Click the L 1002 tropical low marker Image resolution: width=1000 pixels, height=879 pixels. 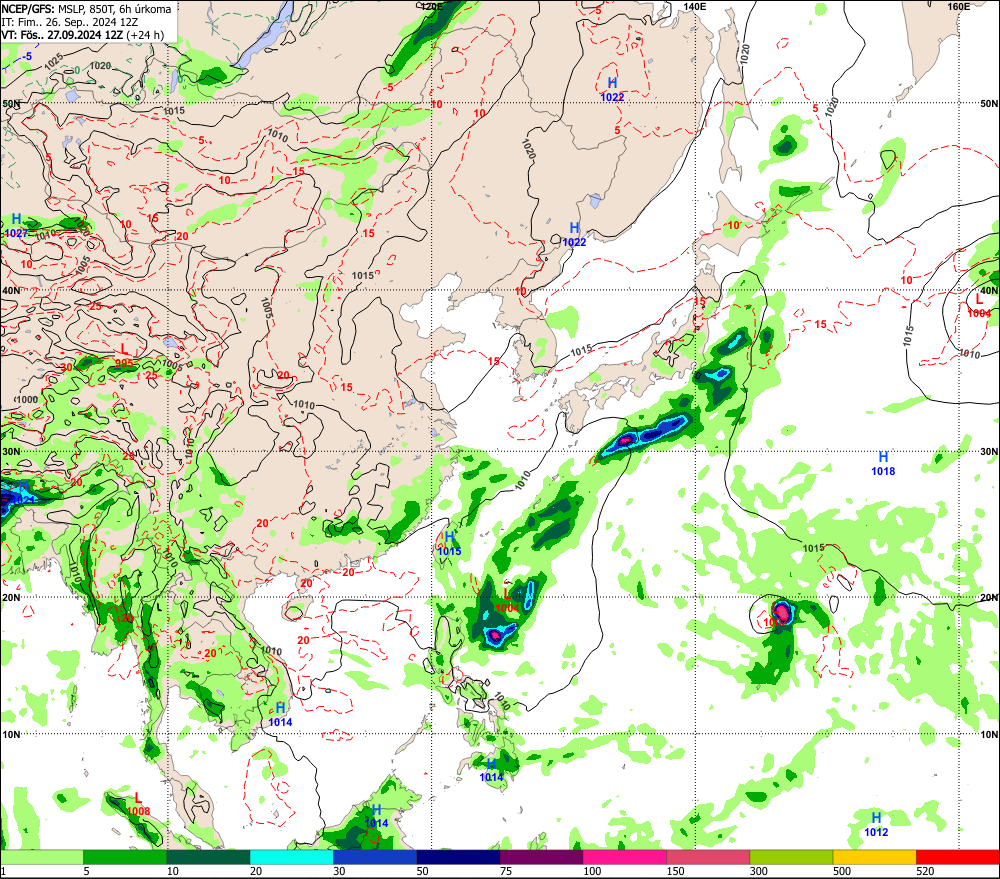pyautogui.click(x=777, y=615)
